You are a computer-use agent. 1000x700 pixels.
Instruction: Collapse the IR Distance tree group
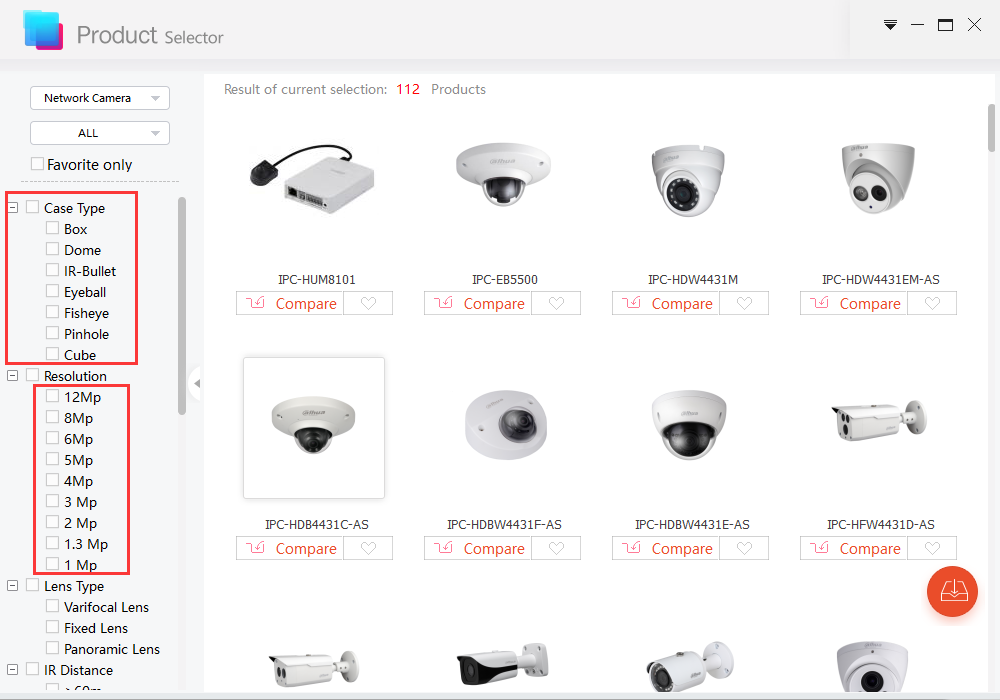[x=12, y=669]
